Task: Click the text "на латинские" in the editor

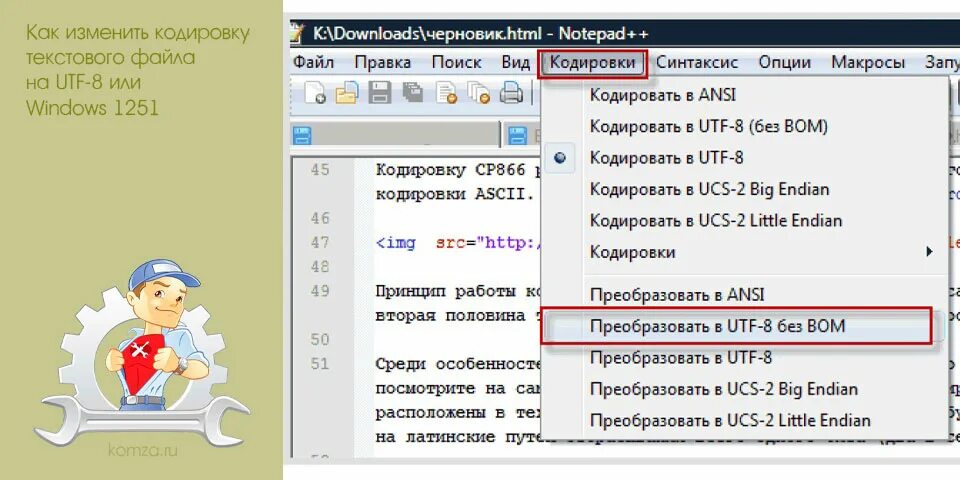Action: (x=435, y=437)
